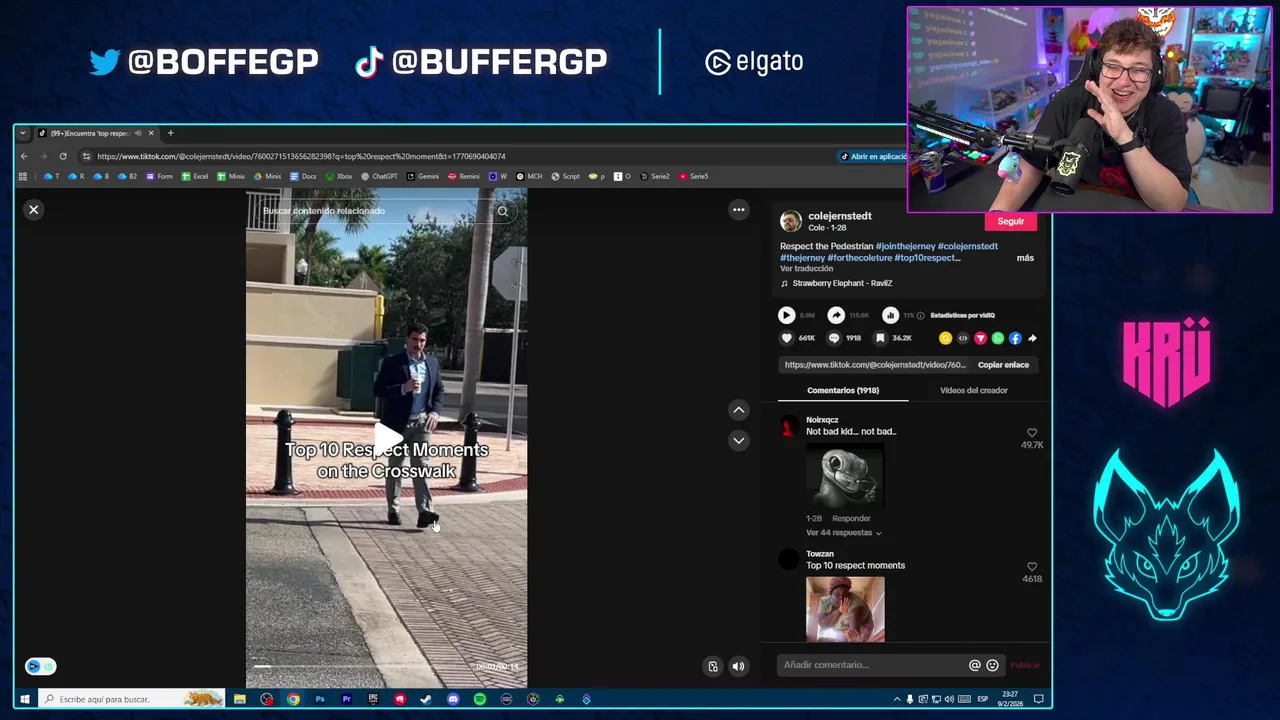Open the #forthecoleture hashtag
1280x720 pixels.
coord(859,258)
